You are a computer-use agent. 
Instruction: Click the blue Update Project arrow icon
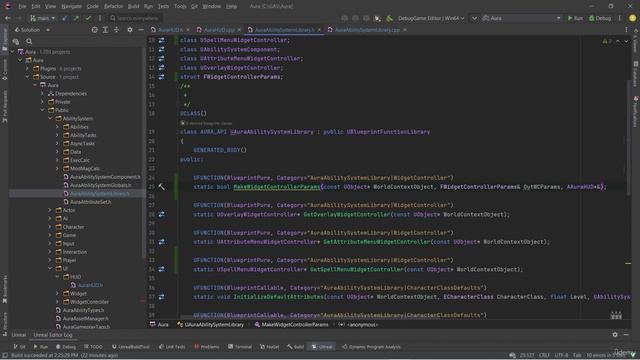coord(64,18)
